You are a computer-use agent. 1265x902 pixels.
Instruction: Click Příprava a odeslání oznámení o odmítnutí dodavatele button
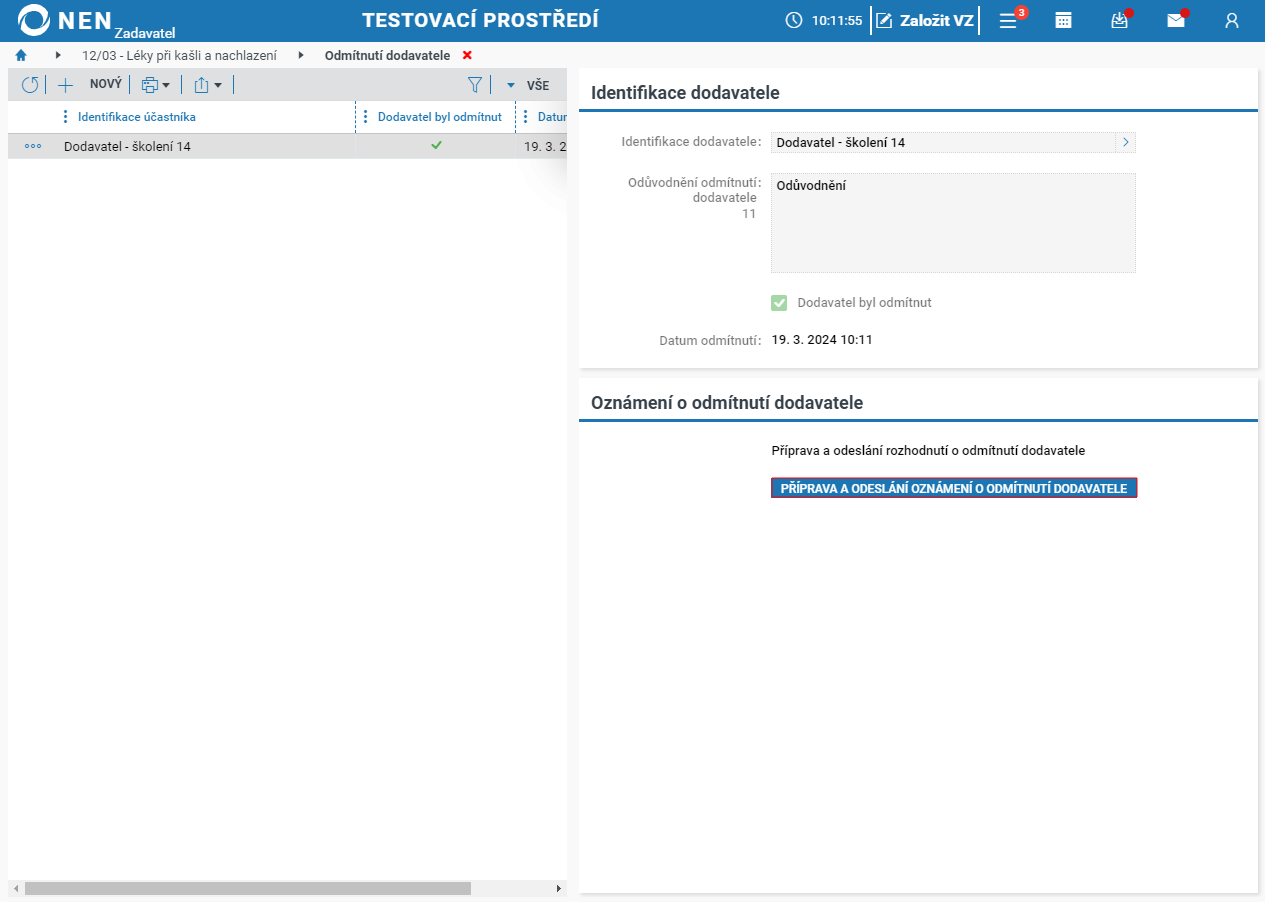[954, 488]
